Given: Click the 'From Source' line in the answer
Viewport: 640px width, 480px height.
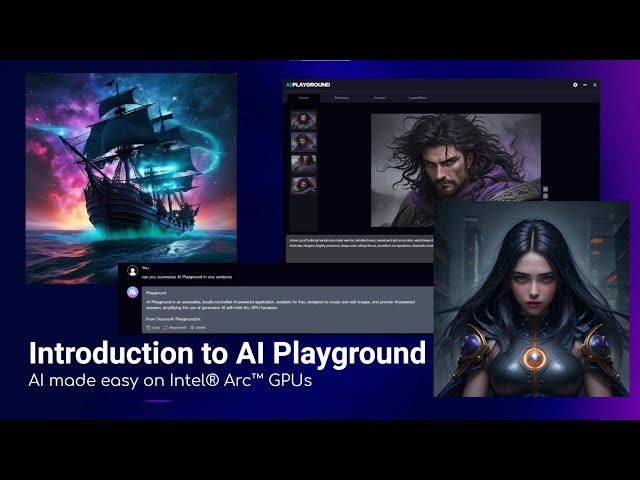Looking at the screenshot, I should (173, 319).
